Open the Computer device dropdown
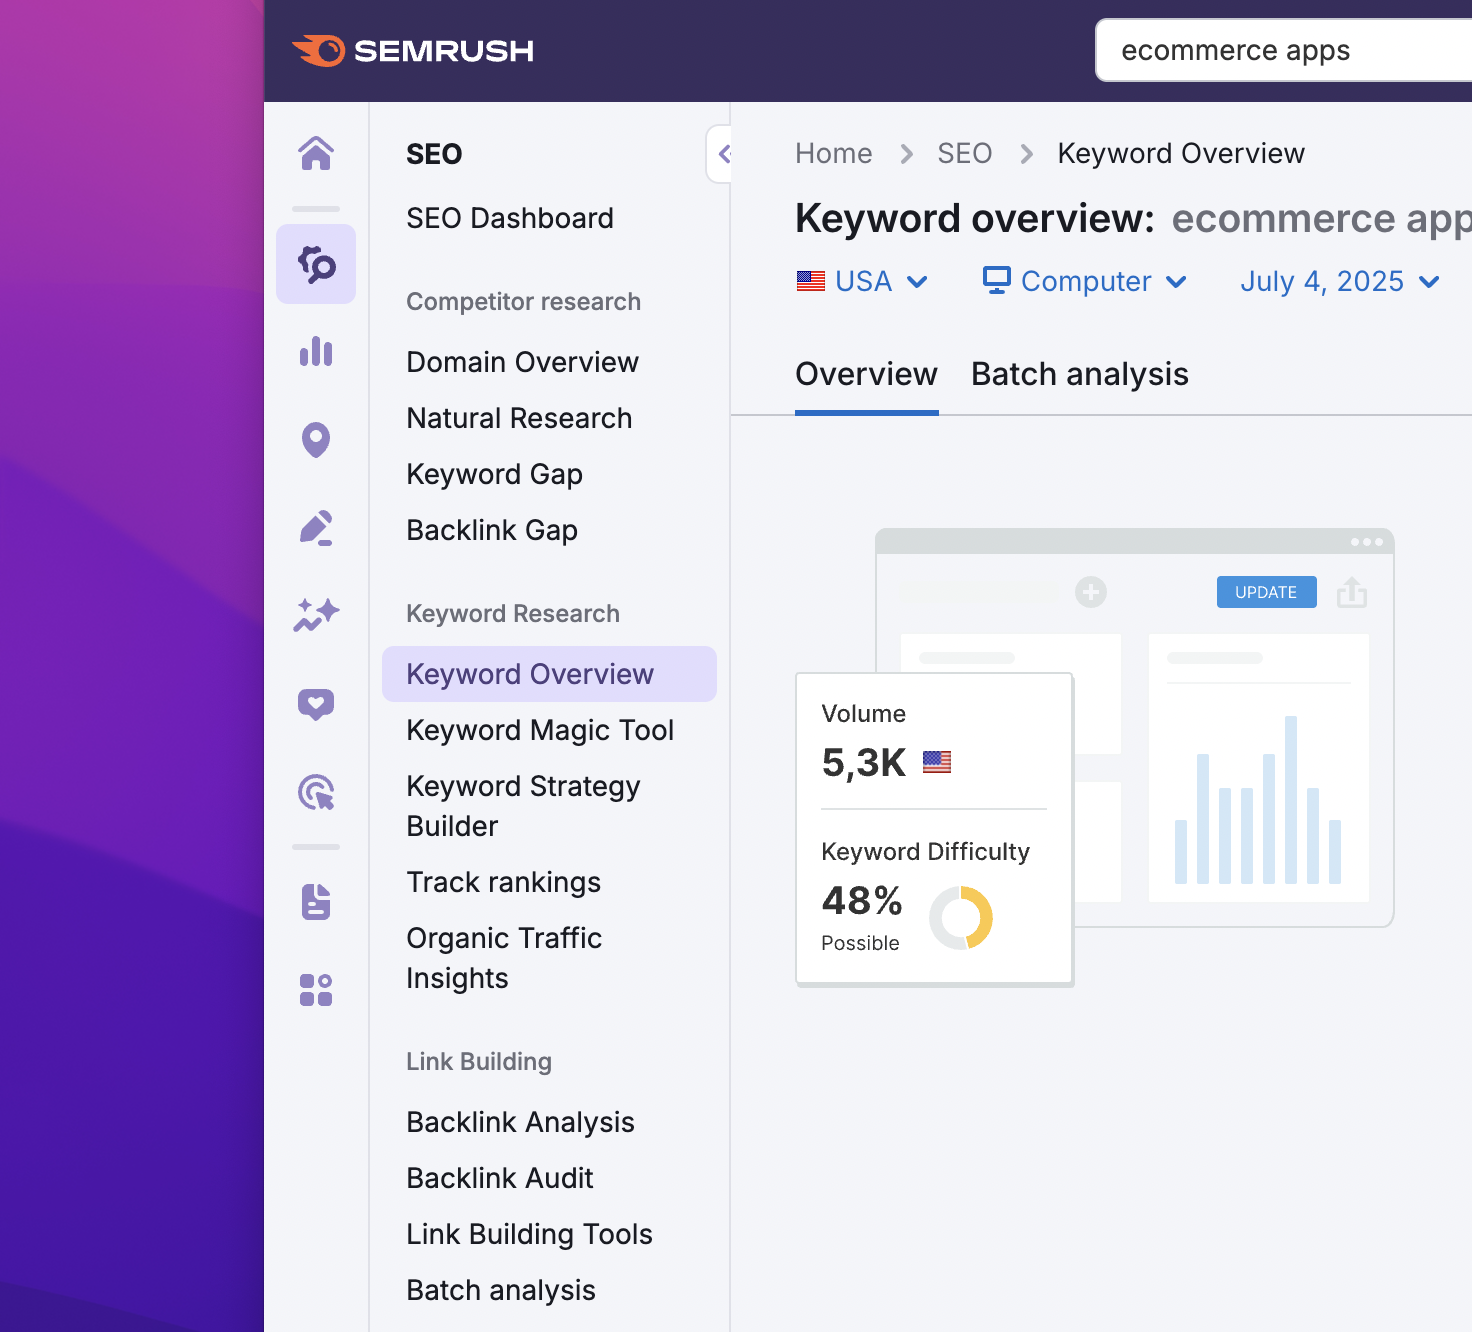Screen dimensions: 1472x1332 click(x=1085, y=281)
